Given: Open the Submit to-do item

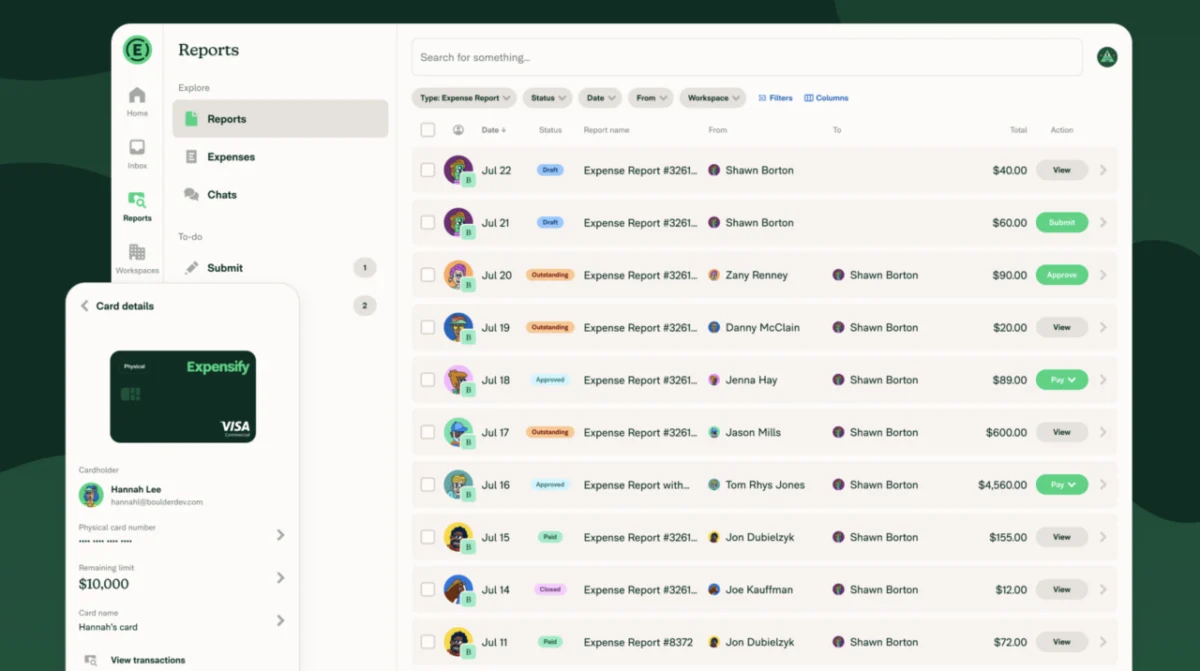Looking at the screenshot, I should [280, 268].
